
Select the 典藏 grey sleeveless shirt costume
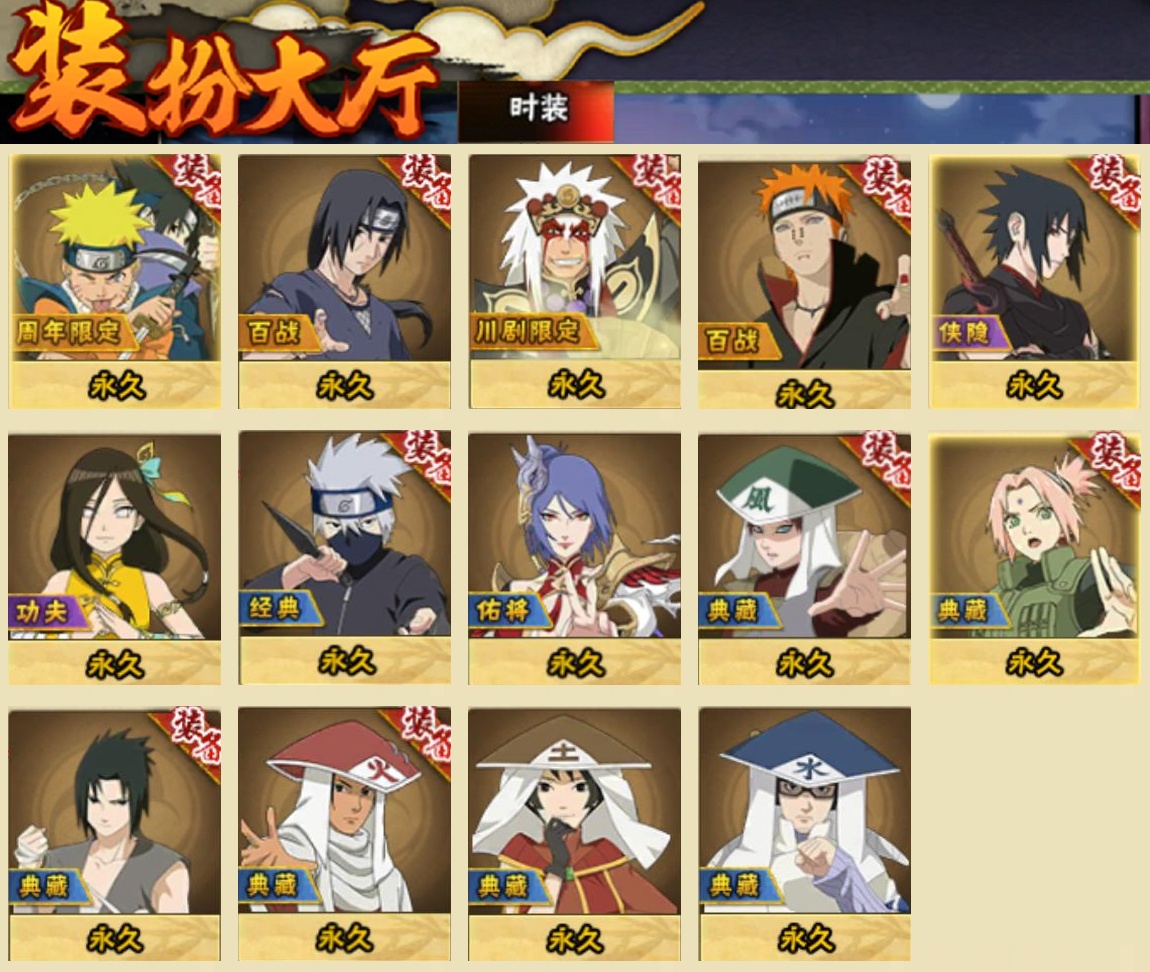pyautogui.click(x=114, y=834)
